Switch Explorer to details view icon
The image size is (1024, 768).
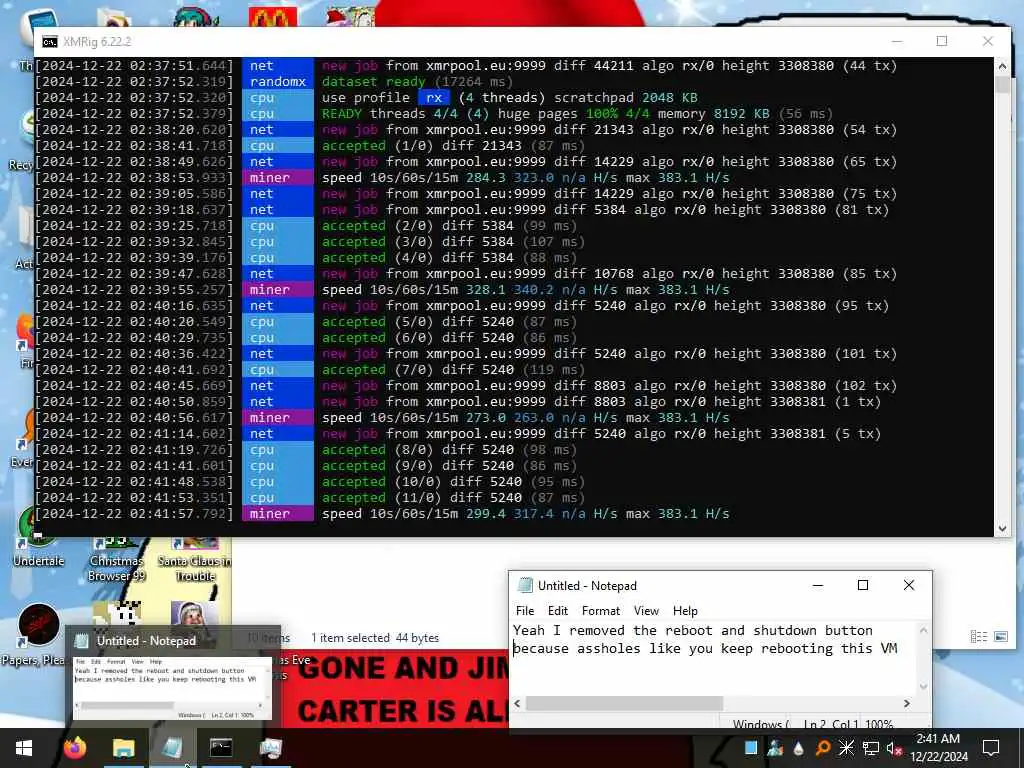[x=978, y=637]
